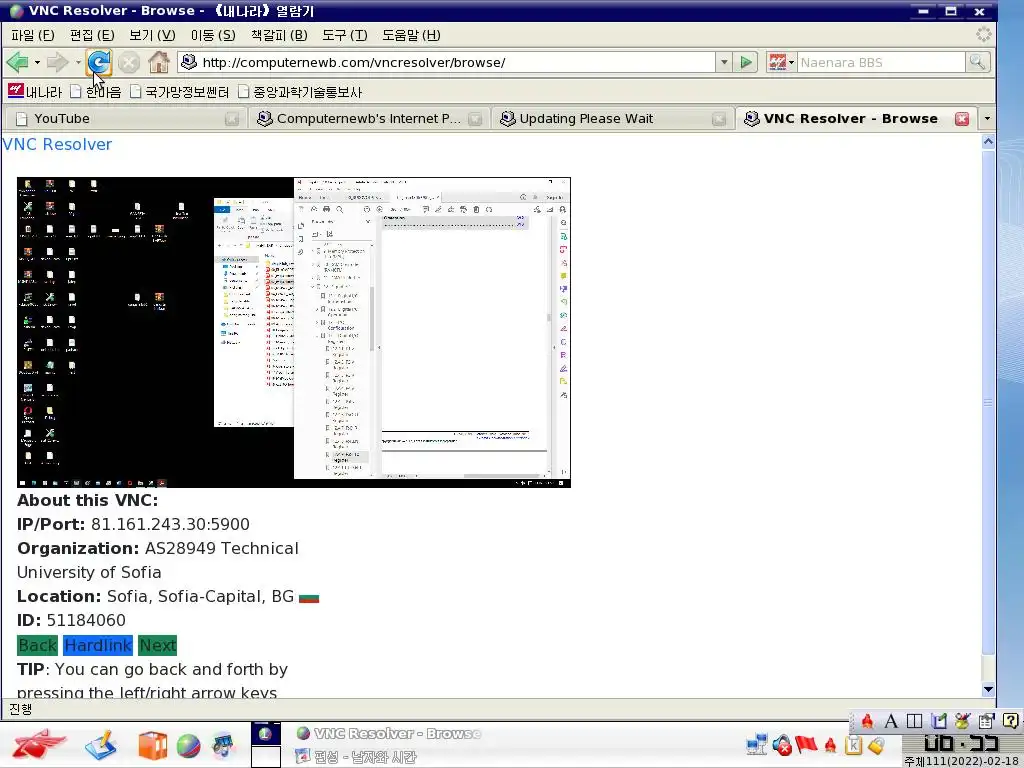Screen dimensions: 1024x768
Task: Click the Naenara BBS search field
Action: 881,63
